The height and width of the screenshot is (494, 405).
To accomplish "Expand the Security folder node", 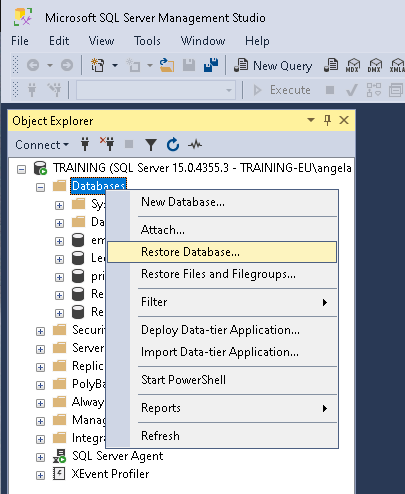I will pos(40,331).
